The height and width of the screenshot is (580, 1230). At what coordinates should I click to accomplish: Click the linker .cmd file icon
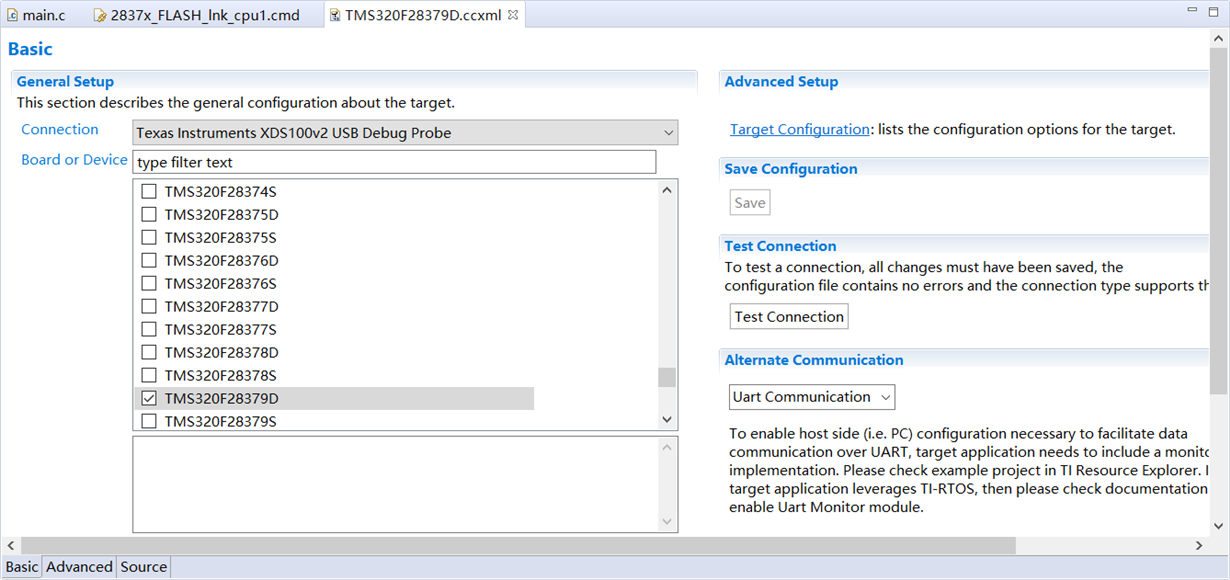click(x=100, y=16)
